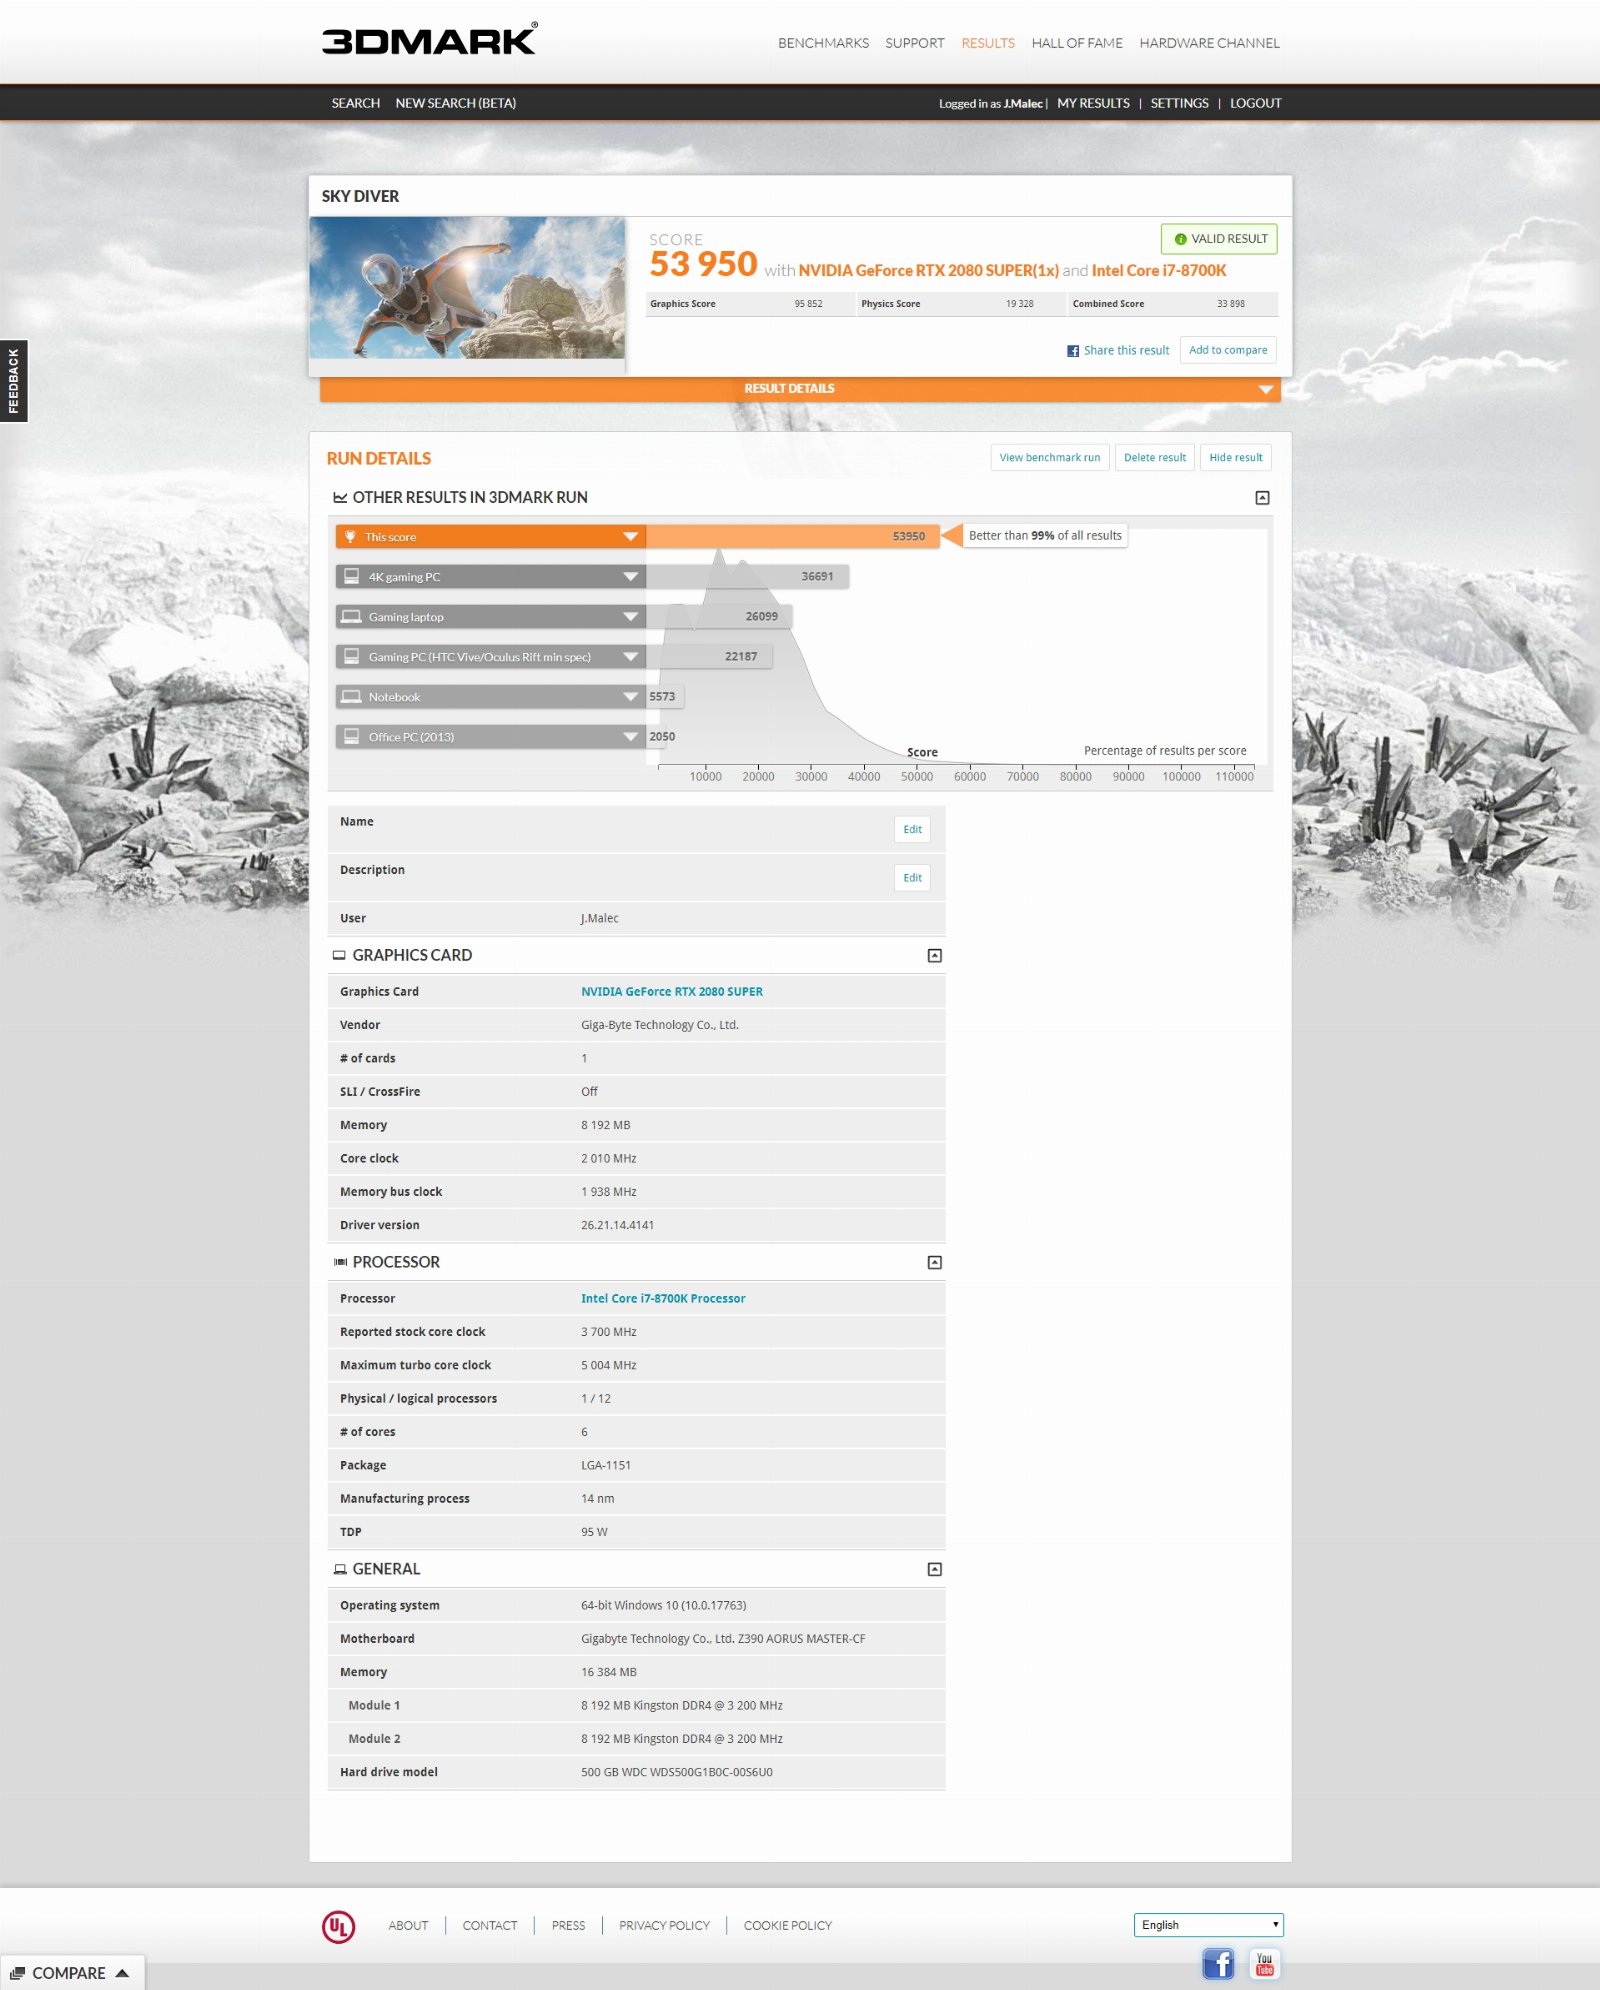Click Delete result button
This screenshot has height=1990, width=1600.
pos(1154,458)
